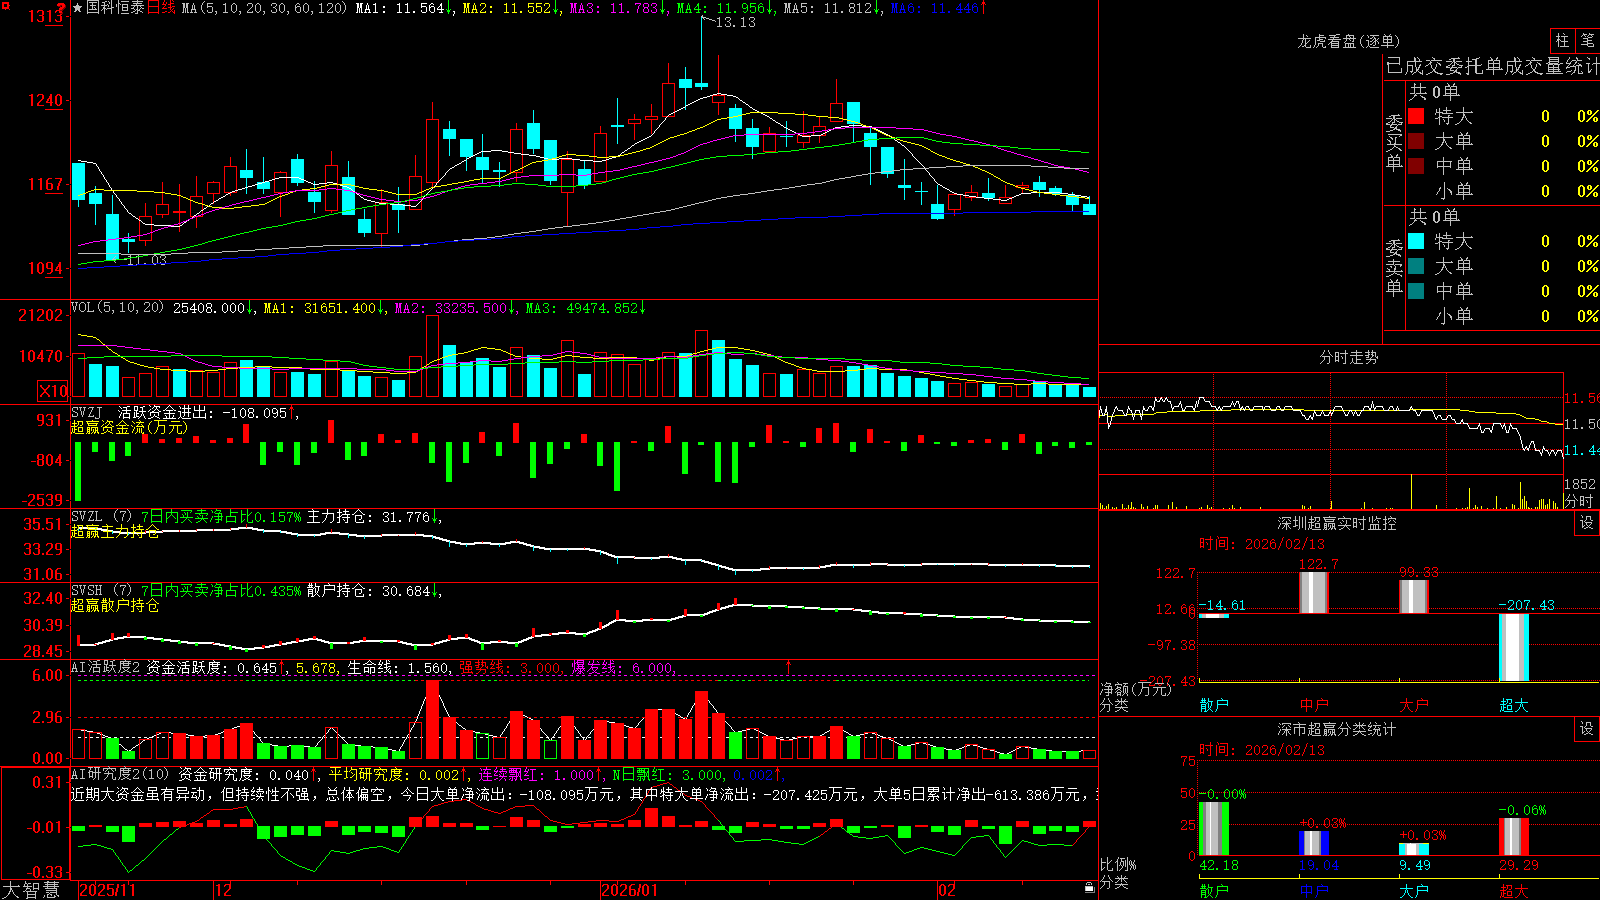This screenshot has width=1600, height=900.
Task: Click the 散户持仓: 30.684 value
Action: pyautogui.click(x=368, y=591)
